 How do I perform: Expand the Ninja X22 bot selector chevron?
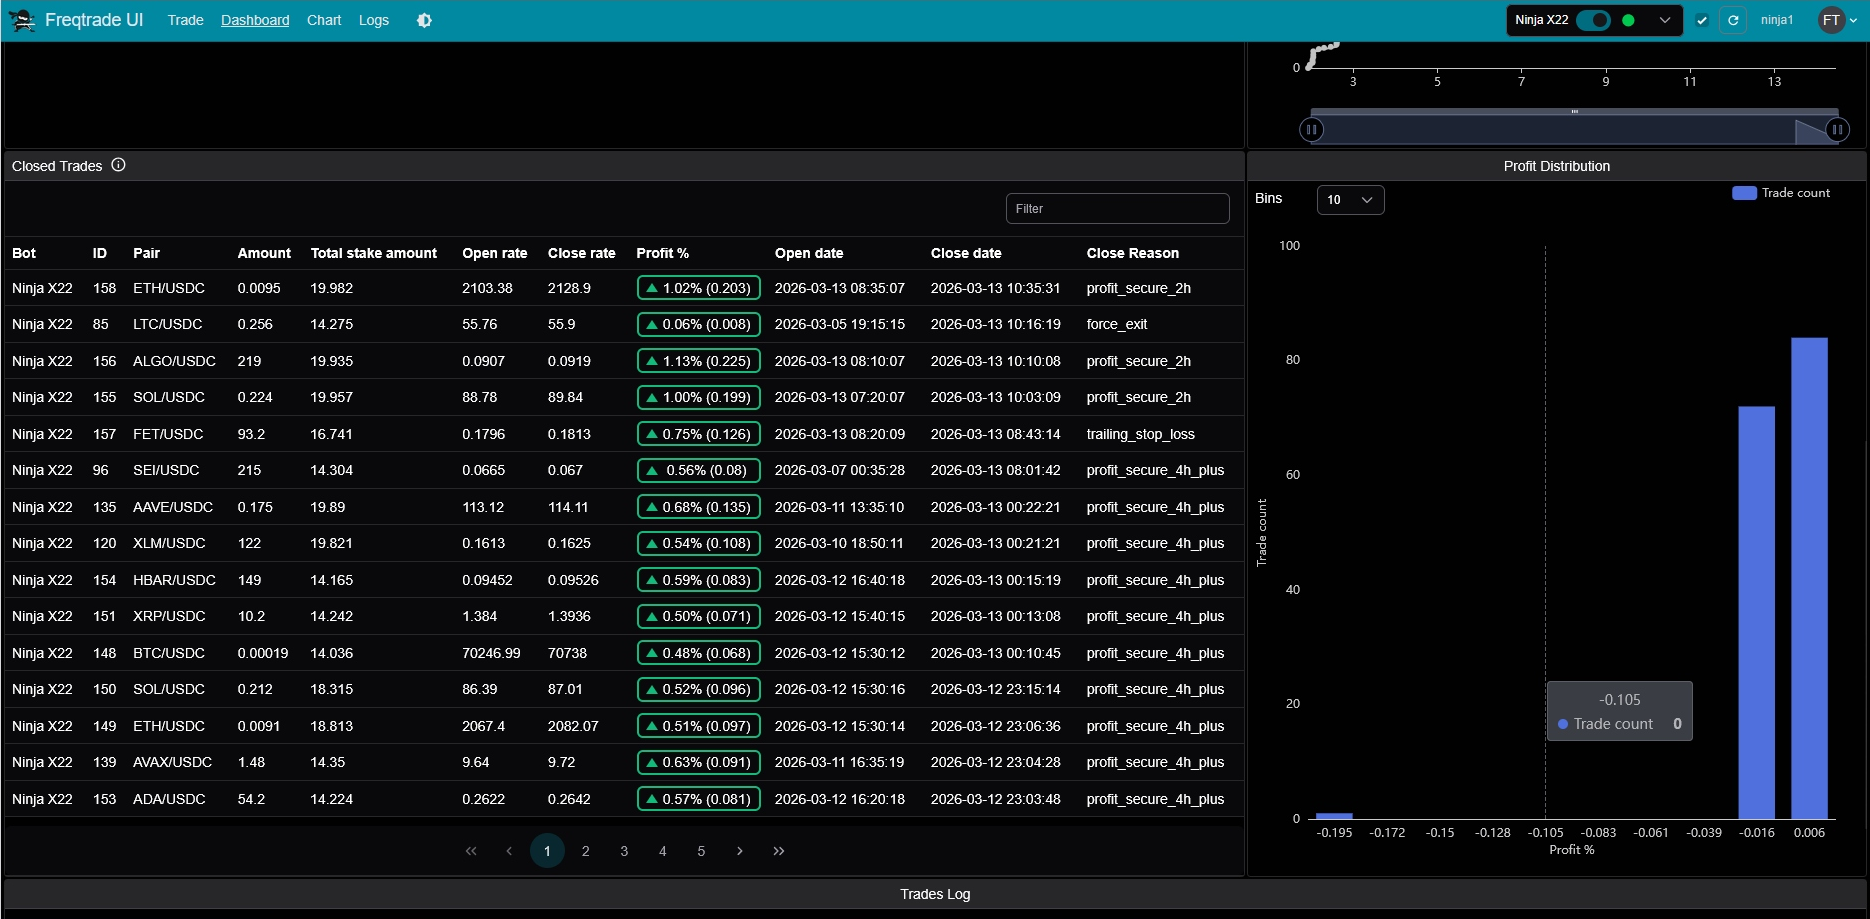[1665, 20]
